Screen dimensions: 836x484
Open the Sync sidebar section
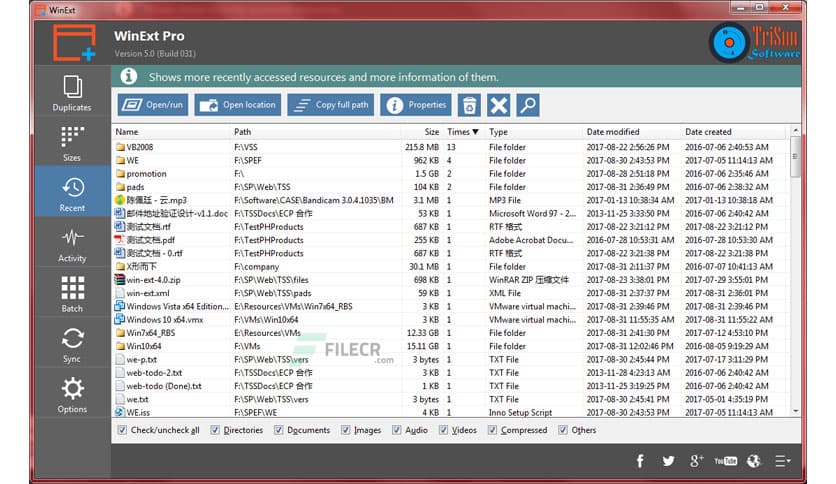tap(72, 344)
